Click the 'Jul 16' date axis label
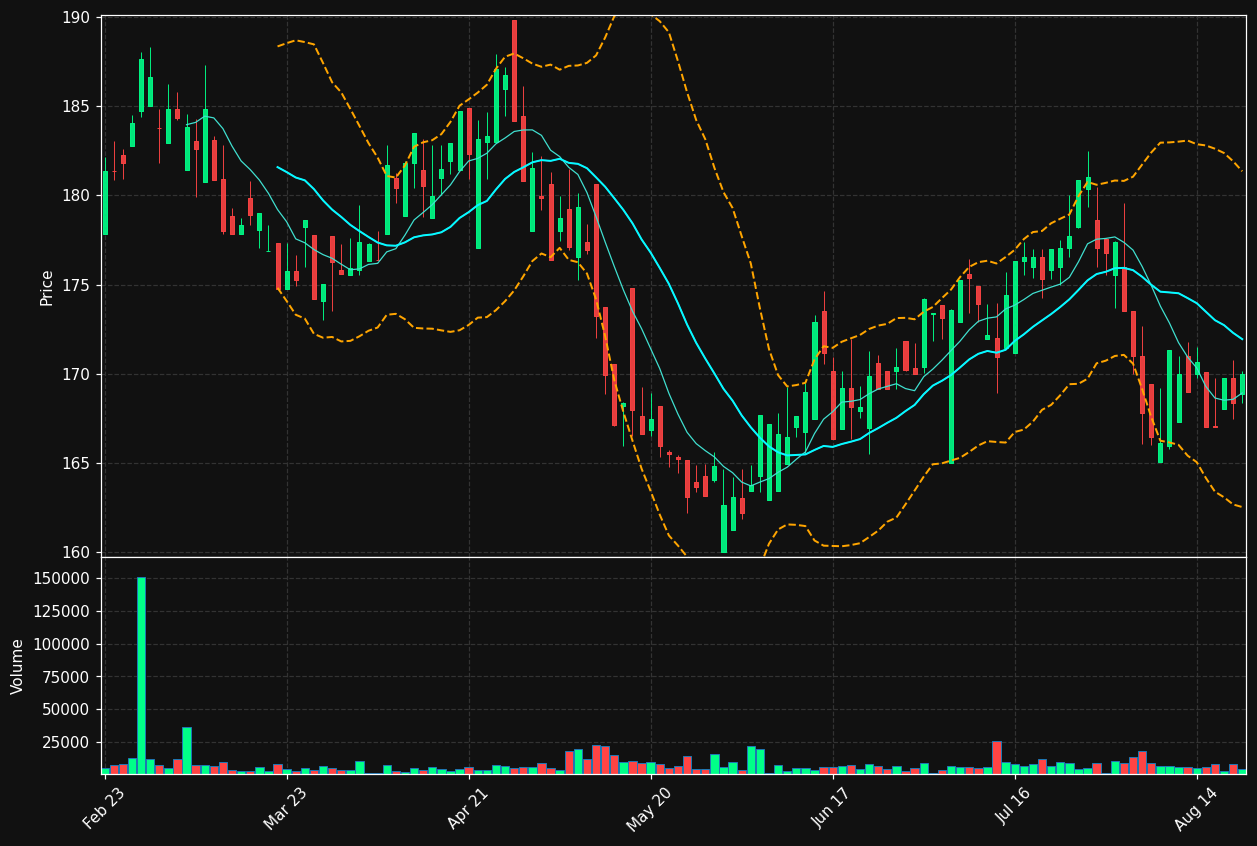This screenshot has width=1257, height=846. (x=1015, y=808)
